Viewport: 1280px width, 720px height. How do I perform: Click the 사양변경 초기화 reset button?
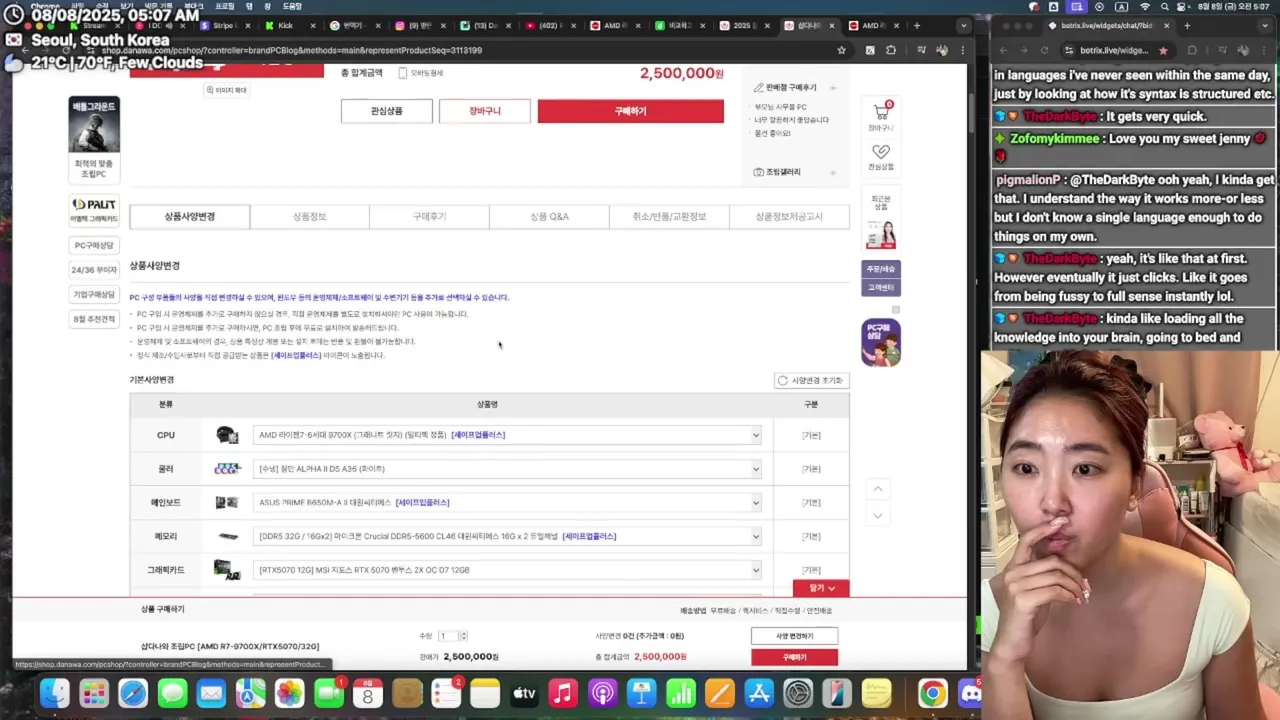coord(811,380)
